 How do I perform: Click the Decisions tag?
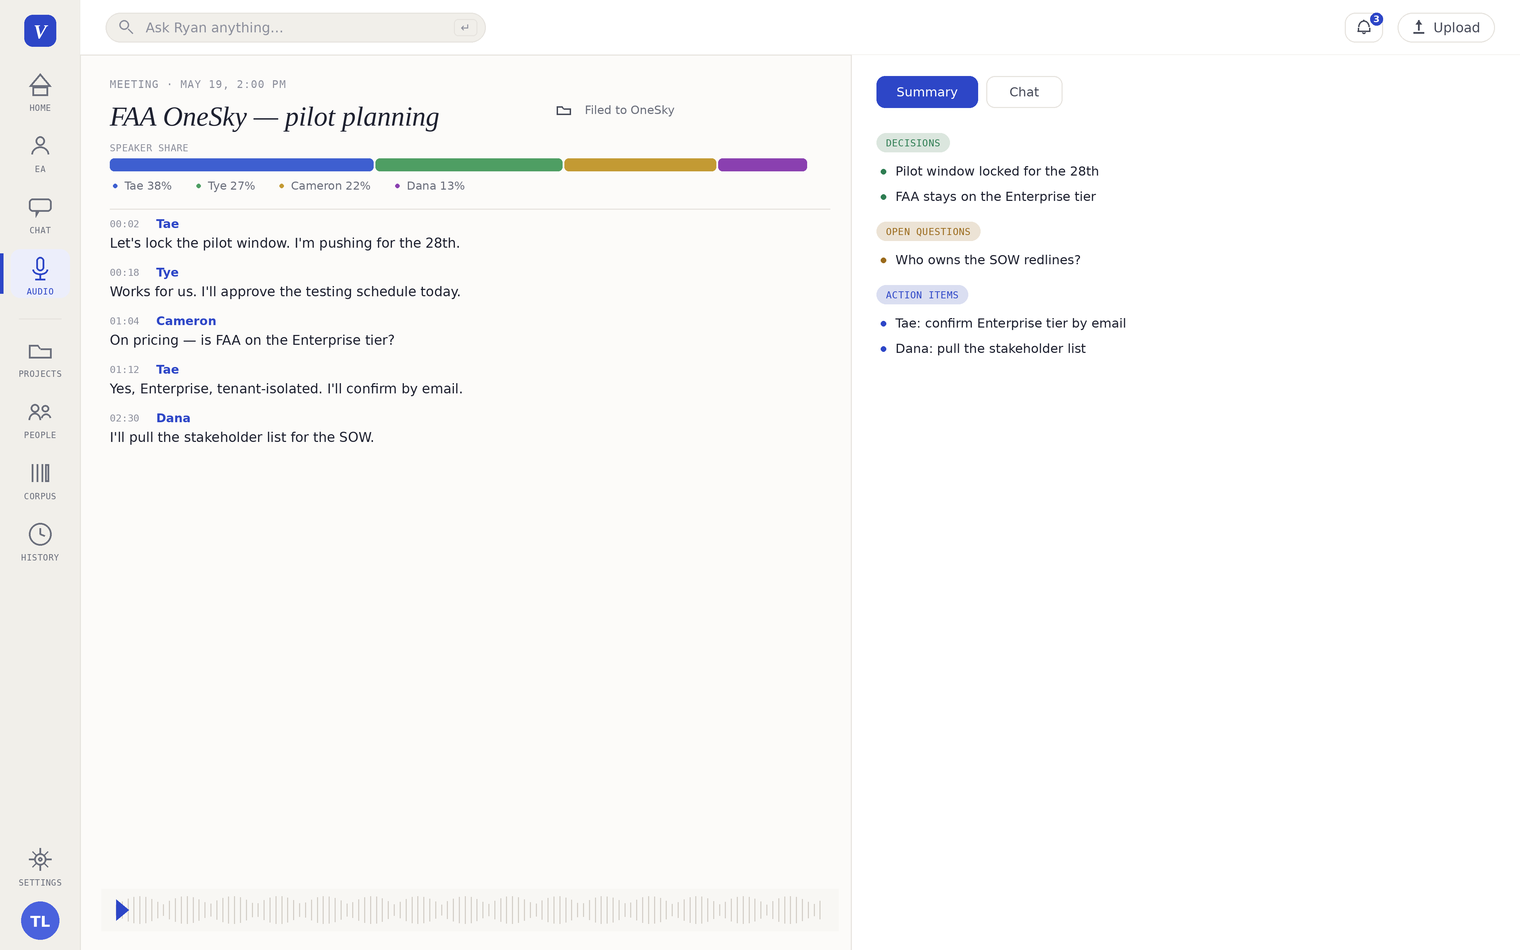click(913, 143)
